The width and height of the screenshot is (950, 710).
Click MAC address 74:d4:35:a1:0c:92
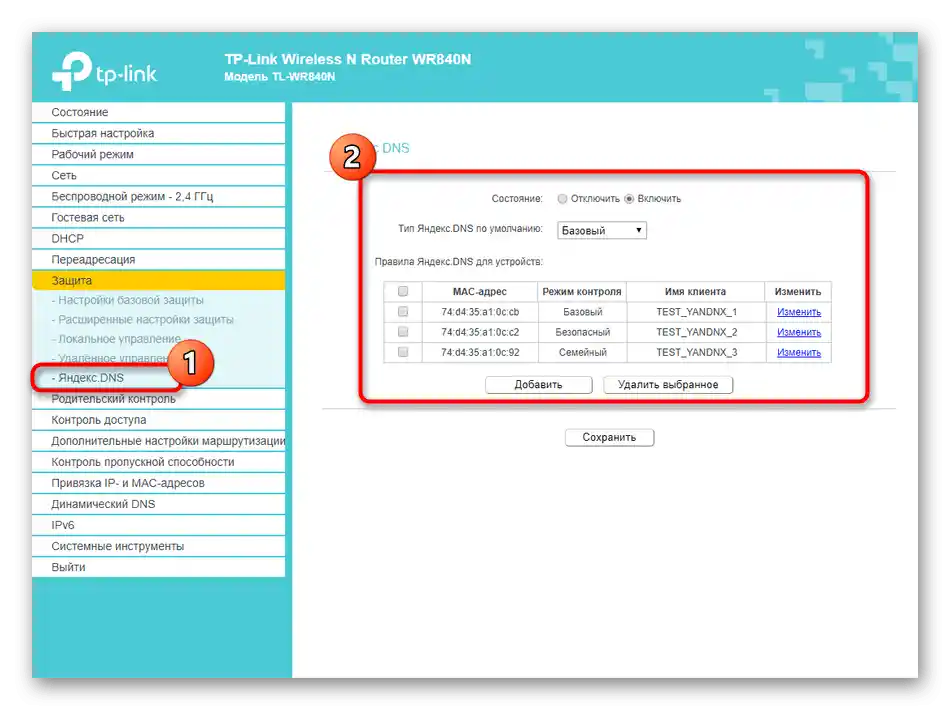(x=480, y=353)
